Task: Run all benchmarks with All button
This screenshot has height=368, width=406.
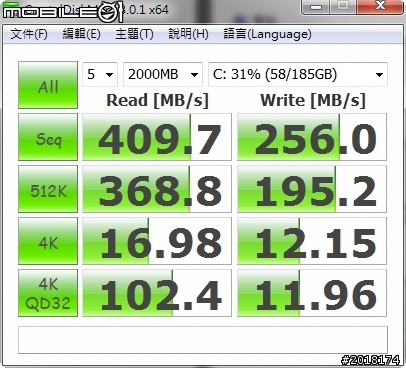Action: pos(48,85)
